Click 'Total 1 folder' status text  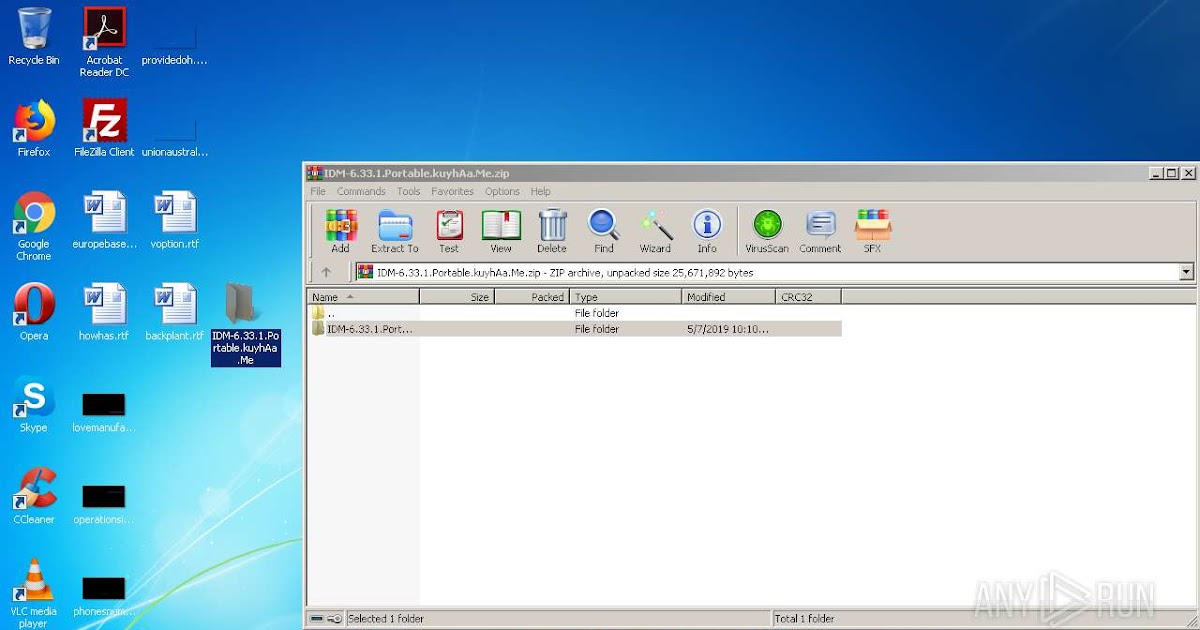[x=804, y=619]
